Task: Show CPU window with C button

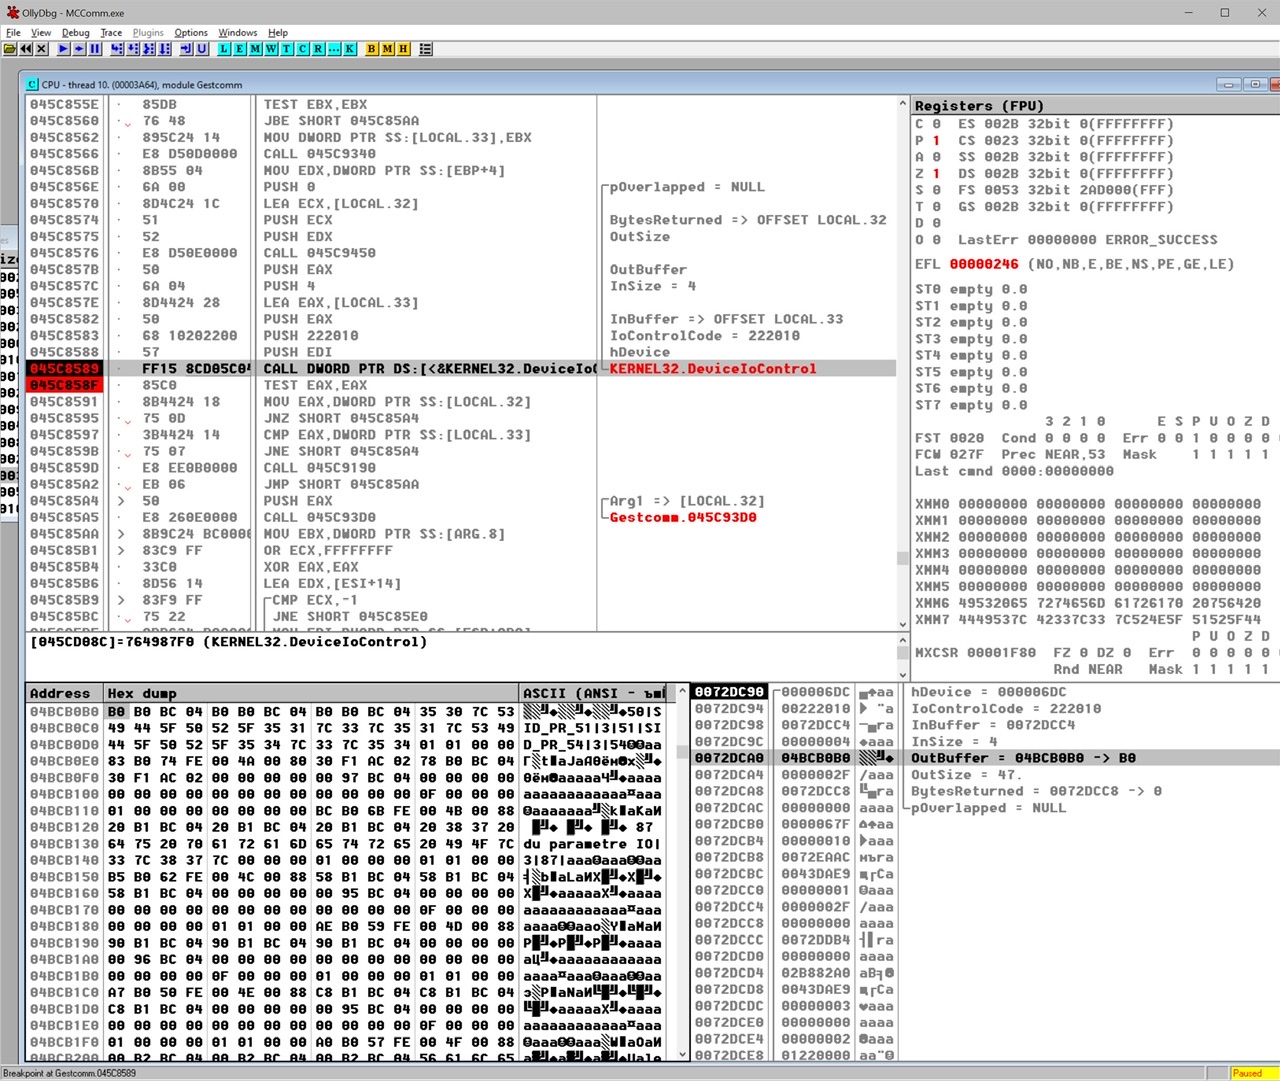Action: pos(302,49)
